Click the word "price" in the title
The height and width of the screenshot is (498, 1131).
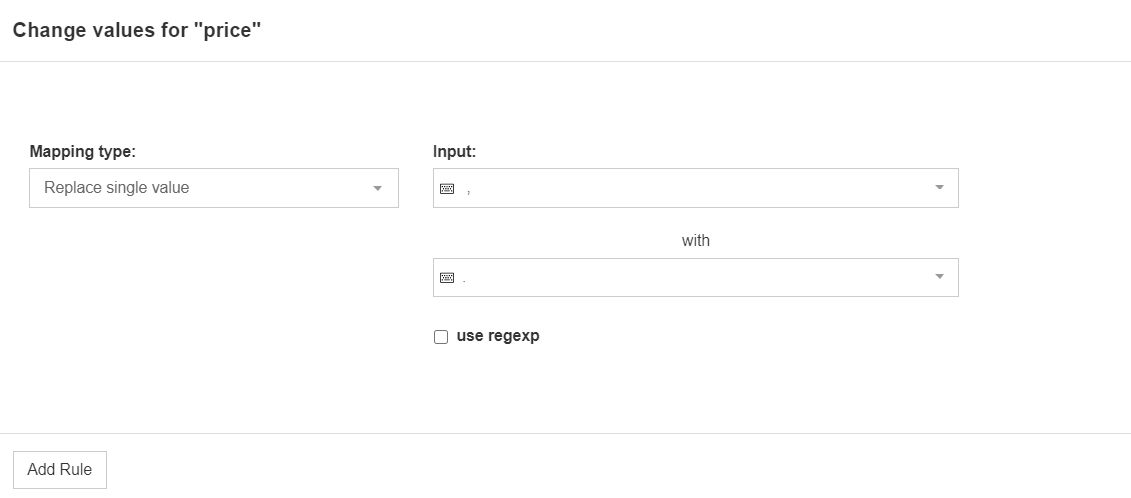228,30
